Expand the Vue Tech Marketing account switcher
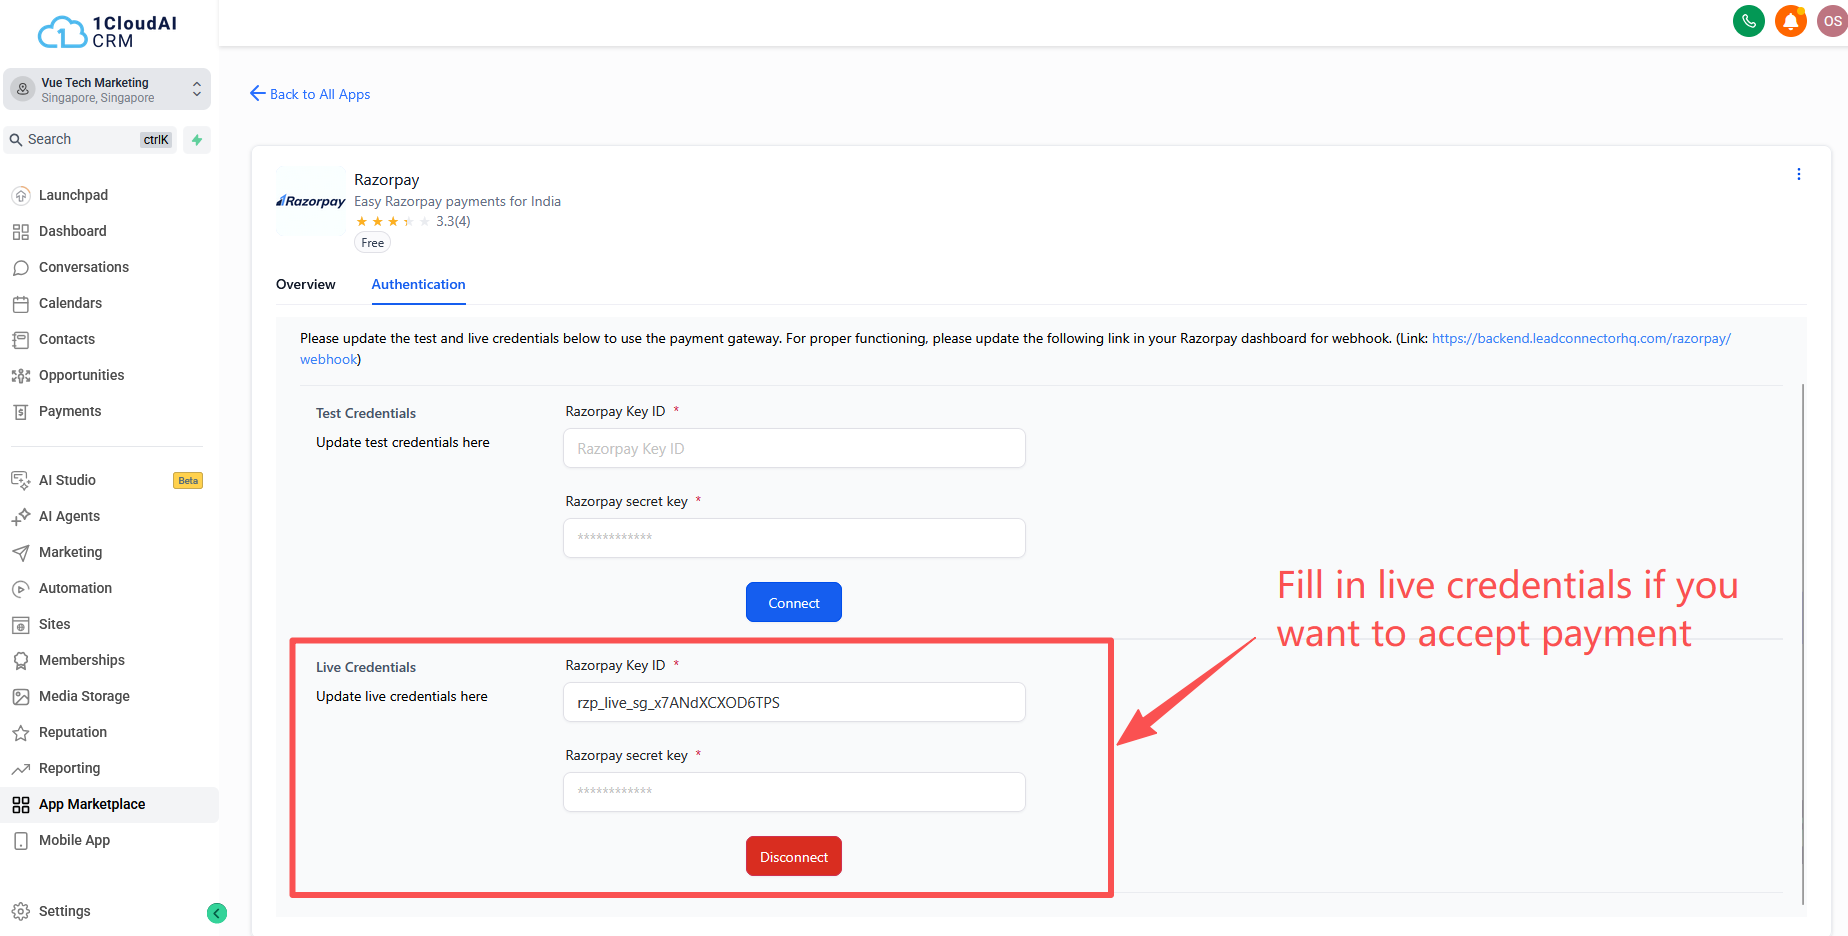Viewport: 1848px width, 936px height. coord(107,89)
